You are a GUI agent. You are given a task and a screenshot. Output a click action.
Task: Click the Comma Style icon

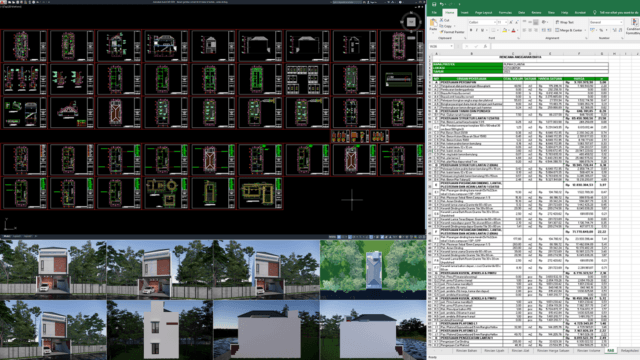tap(607, 30)
